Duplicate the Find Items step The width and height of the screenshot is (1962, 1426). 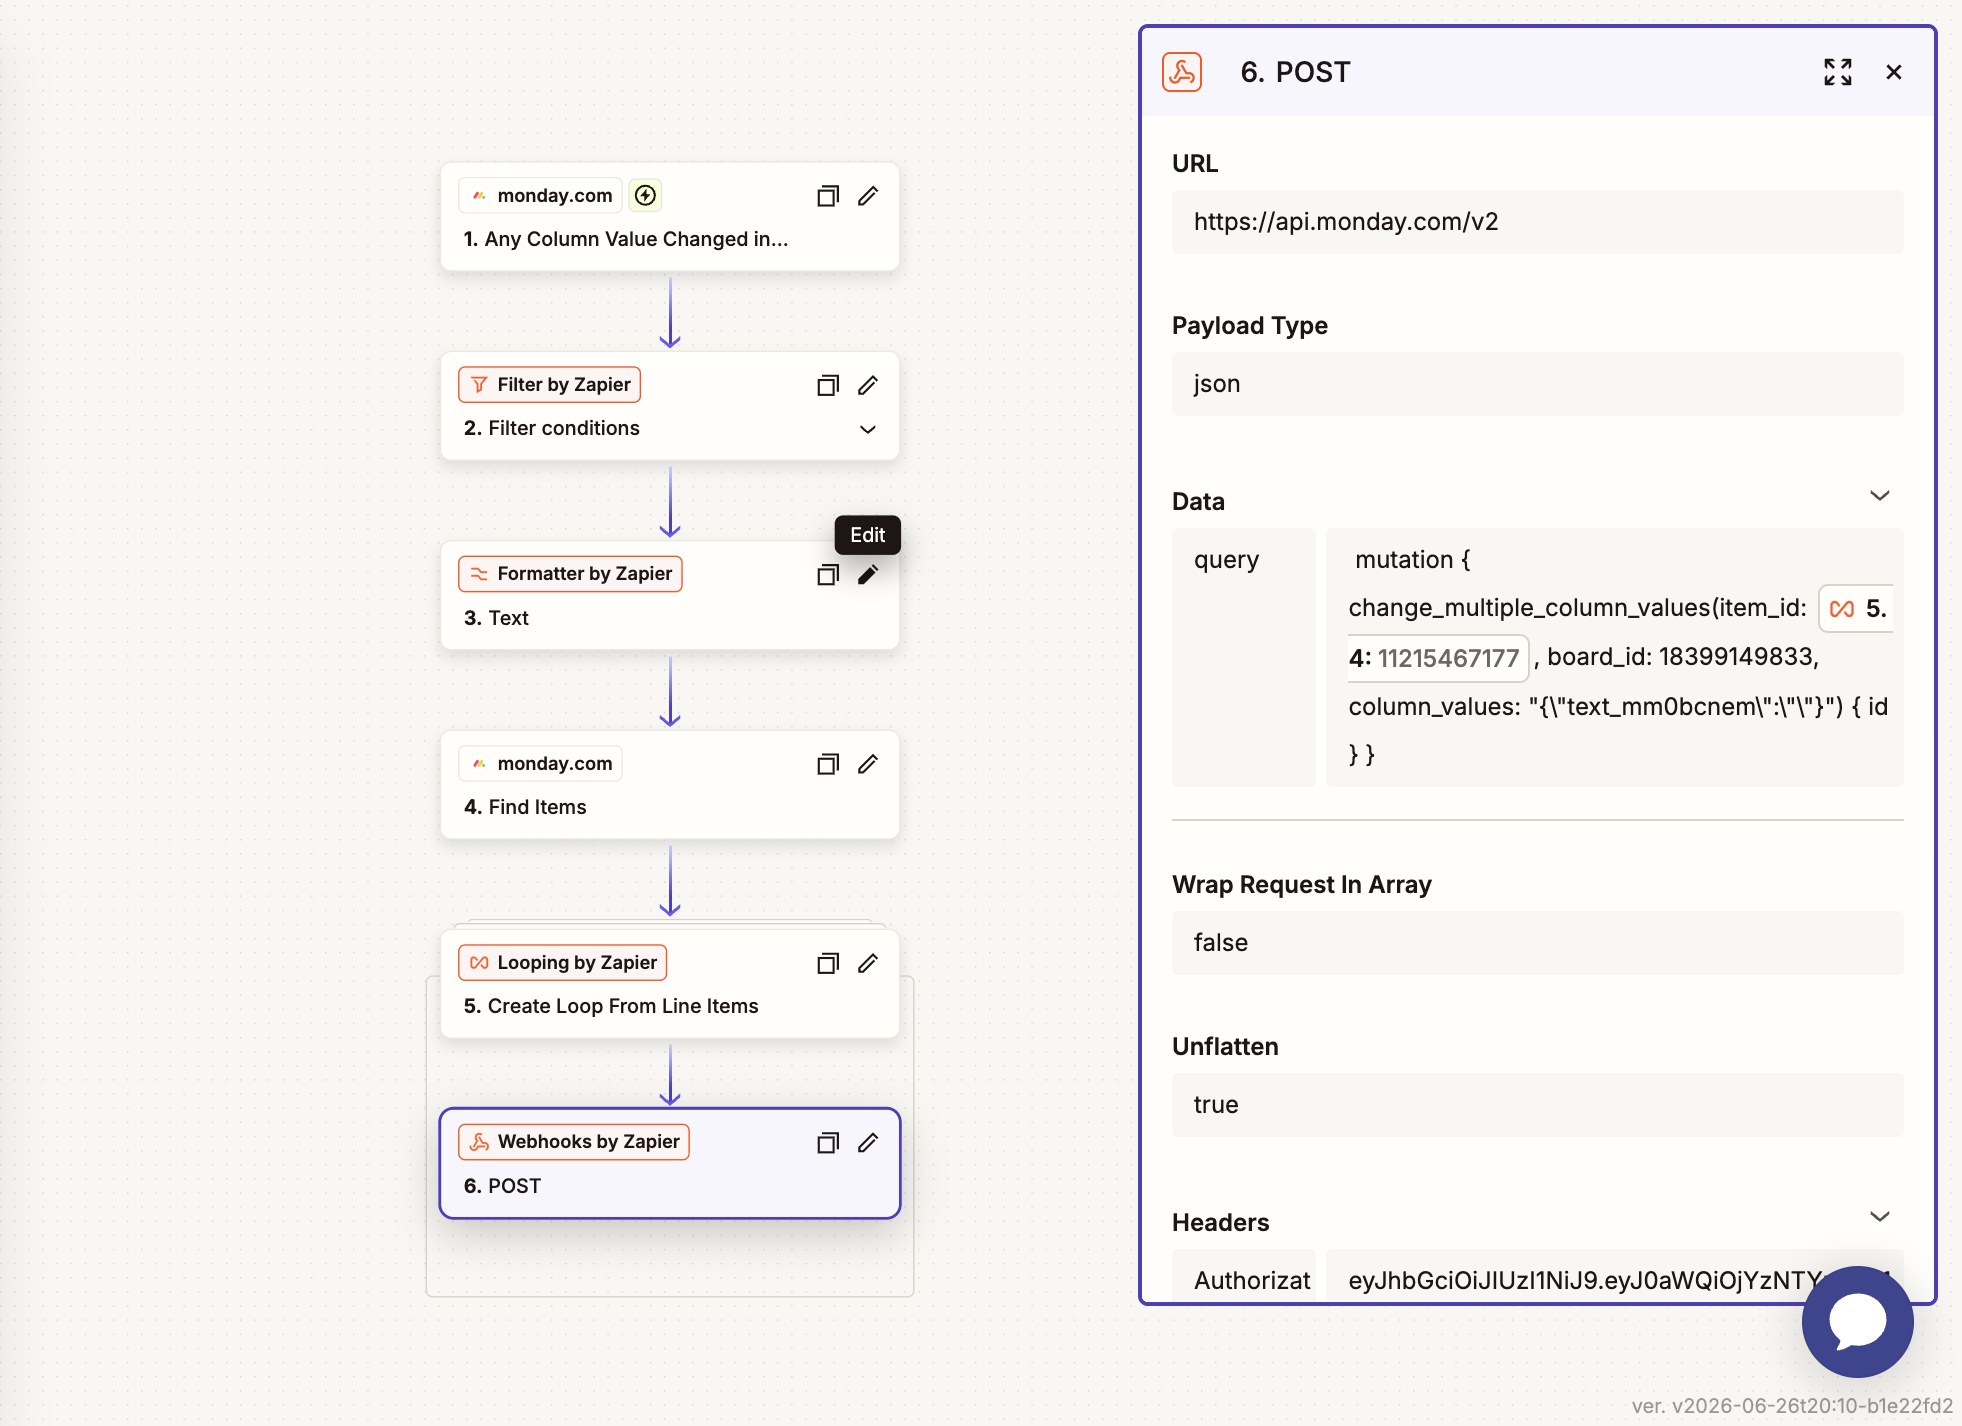pyautogui.click(x=827, y=764)
